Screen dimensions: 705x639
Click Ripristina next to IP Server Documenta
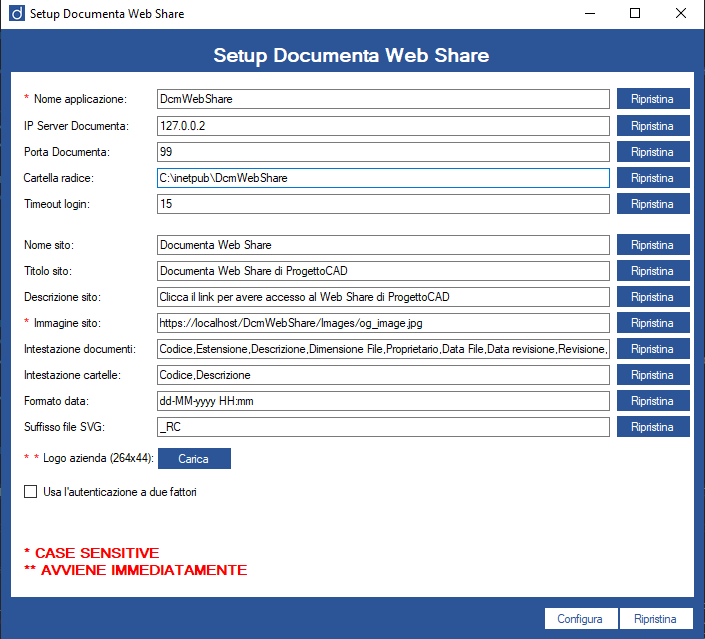653,126
